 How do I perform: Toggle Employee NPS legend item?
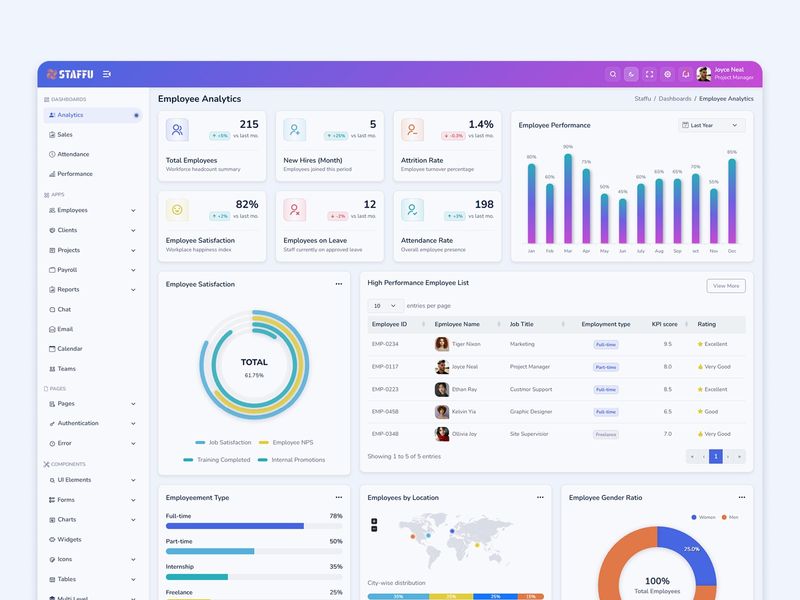point(286,443)
